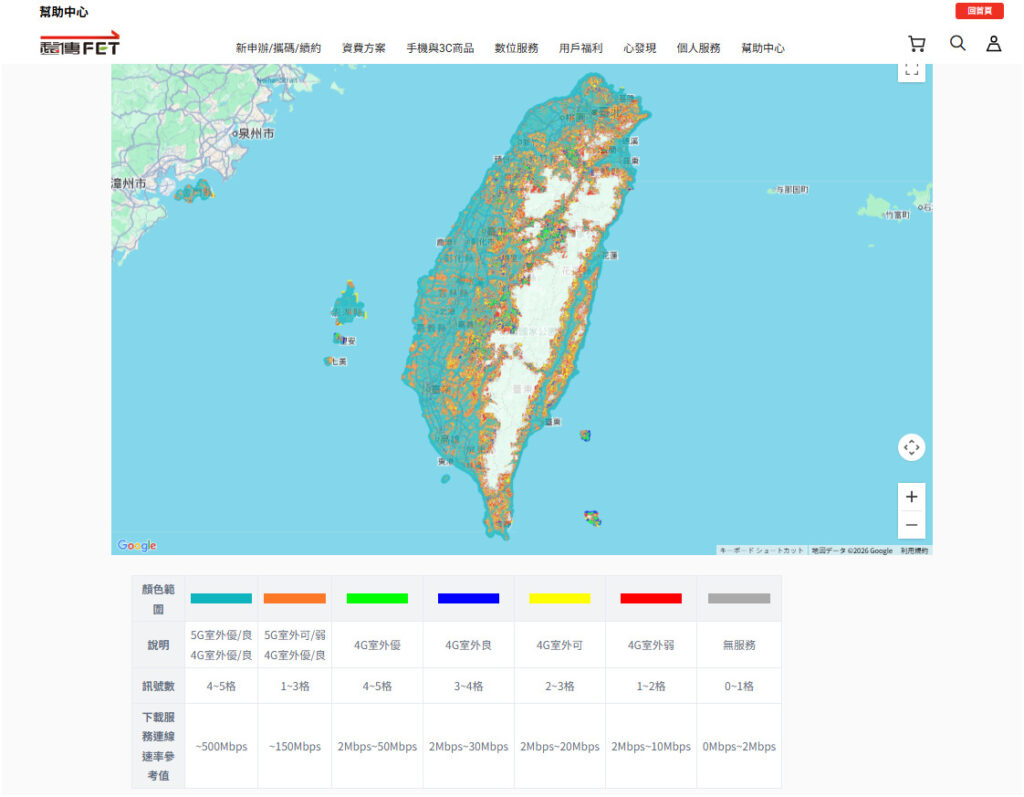Open the shopping cart icon
1024x797 pixels.
coord(916,43)
